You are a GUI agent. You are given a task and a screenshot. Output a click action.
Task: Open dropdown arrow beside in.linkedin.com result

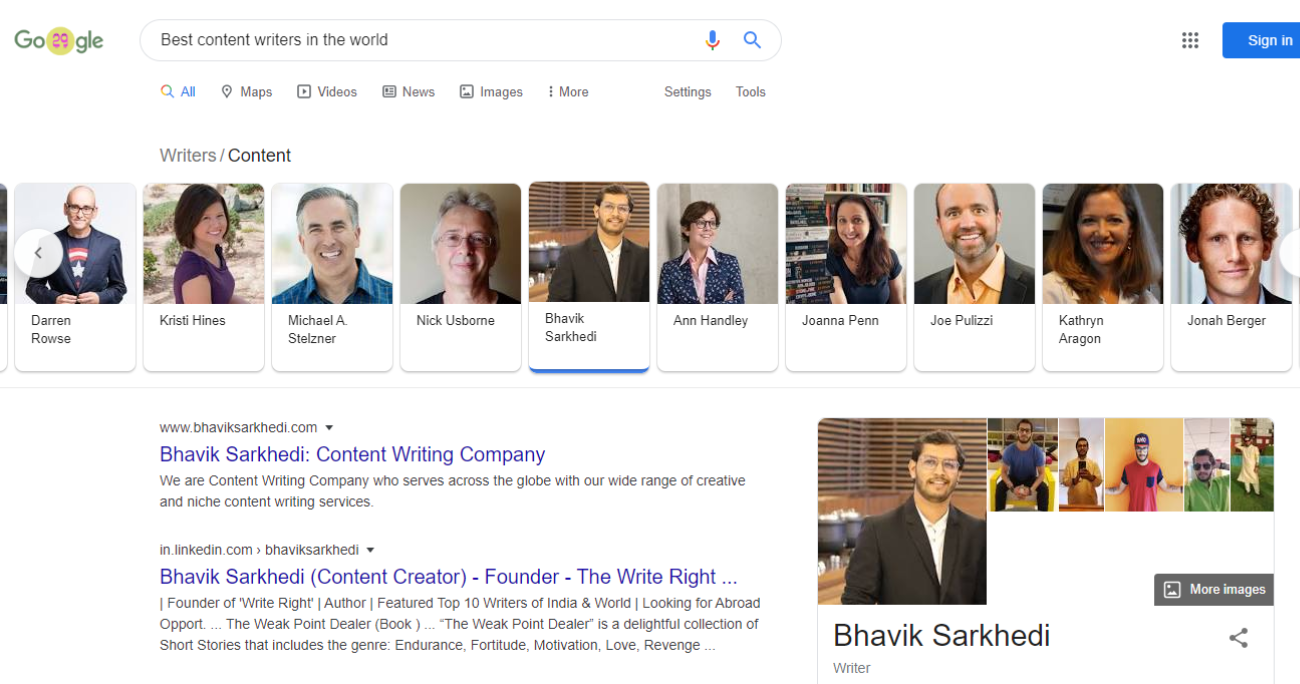tap(370, 550)
